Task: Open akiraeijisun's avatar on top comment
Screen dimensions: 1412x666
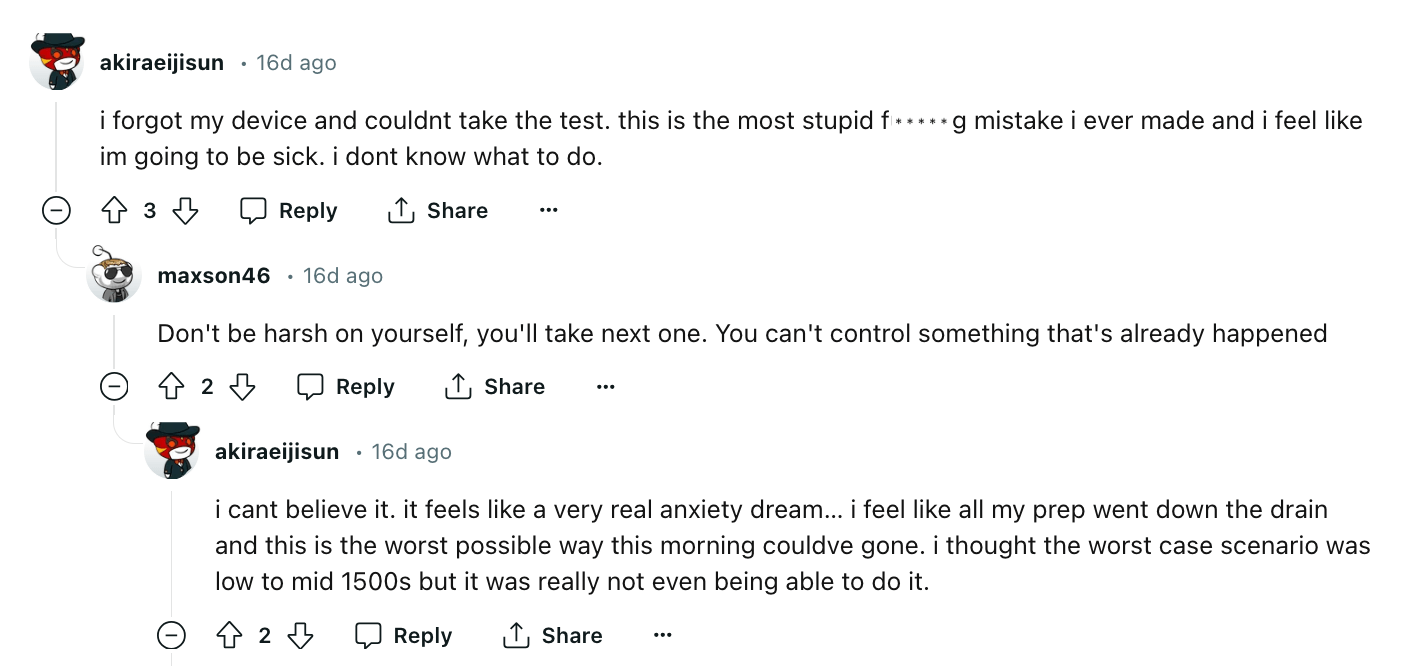Action: tap(57, 62)
